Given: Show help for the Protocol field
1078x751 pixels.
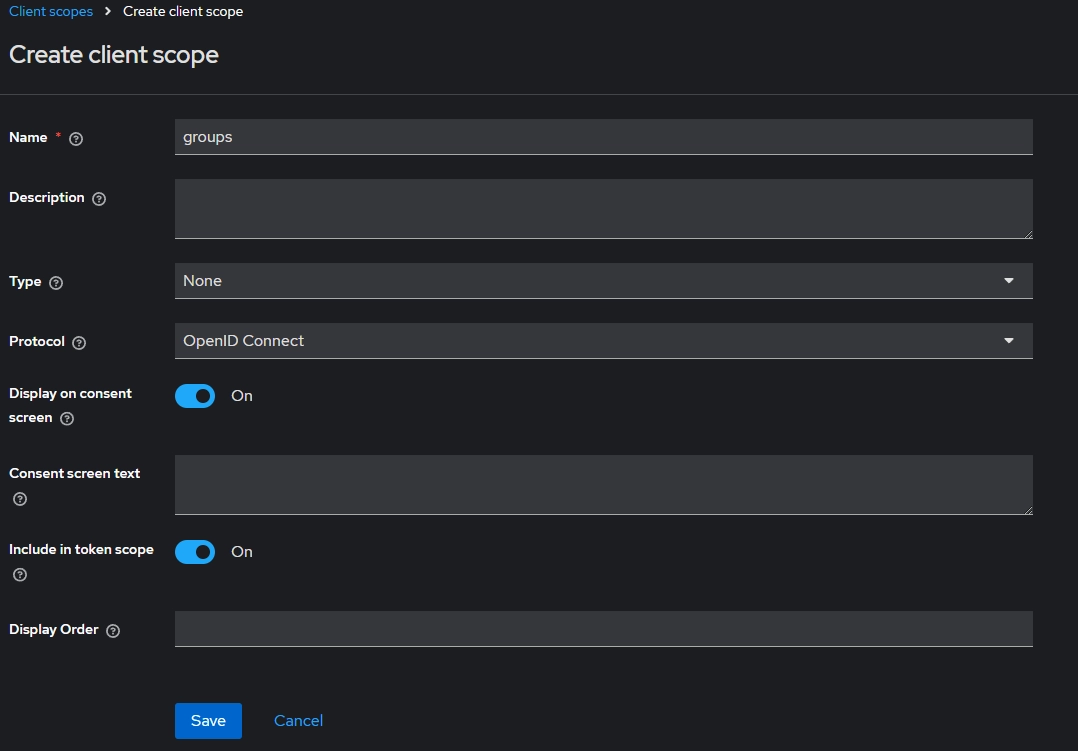Looking at the screenshot, I should [x=79, y=343].
